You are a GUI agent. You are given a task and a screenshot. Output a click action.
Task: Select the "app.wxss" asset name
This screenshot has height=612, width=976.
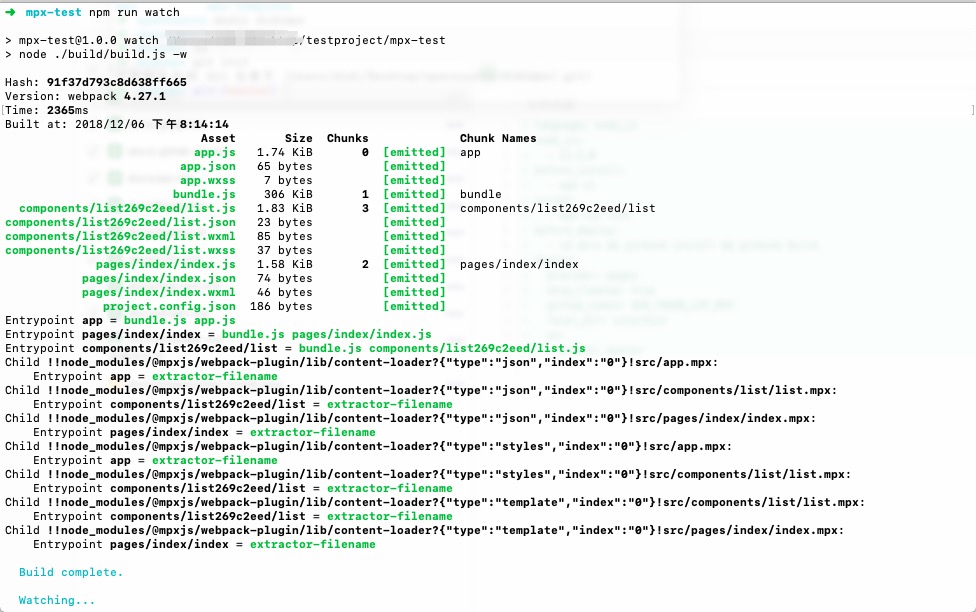(208, 181)
